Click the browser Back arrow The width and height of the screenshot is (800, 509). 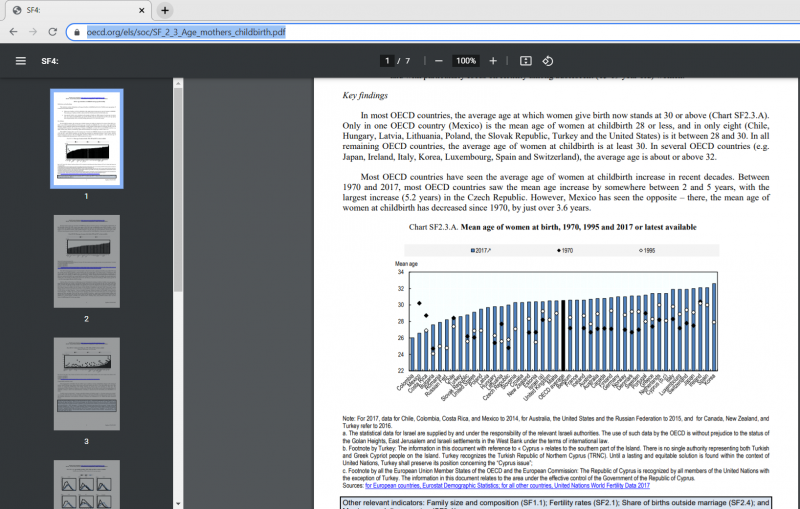[x=13, y=32]
